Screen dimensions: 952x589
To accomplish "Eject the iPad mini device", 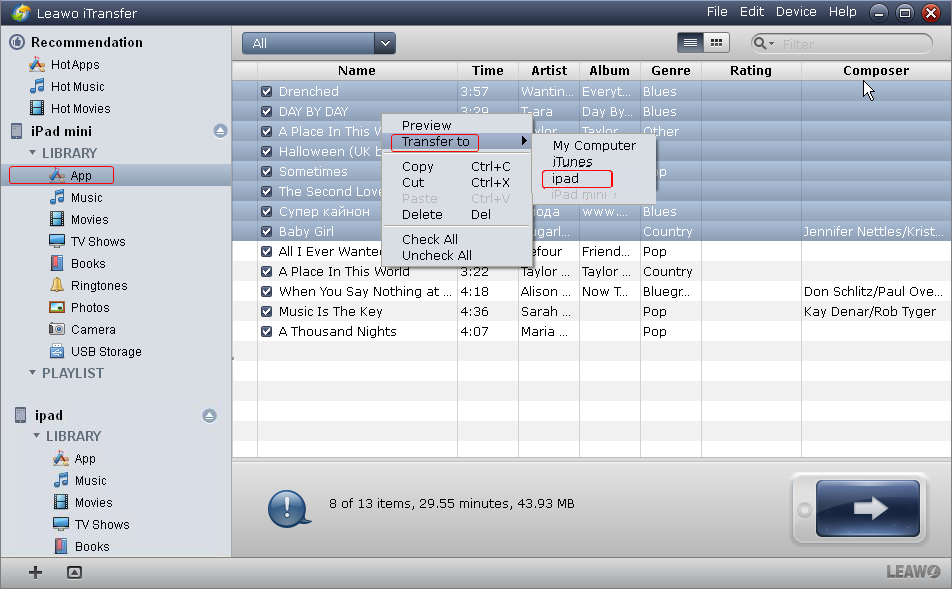I will [x=220, y=131].
